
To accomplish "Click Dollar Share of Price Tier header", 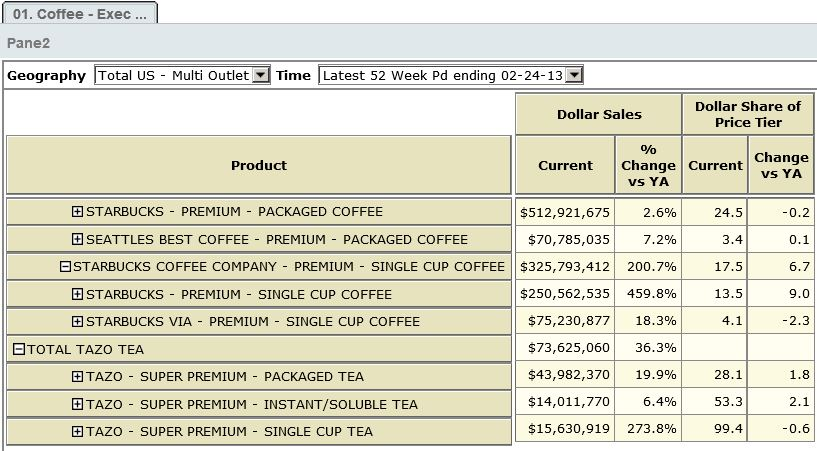I will (x=748, y=114).
